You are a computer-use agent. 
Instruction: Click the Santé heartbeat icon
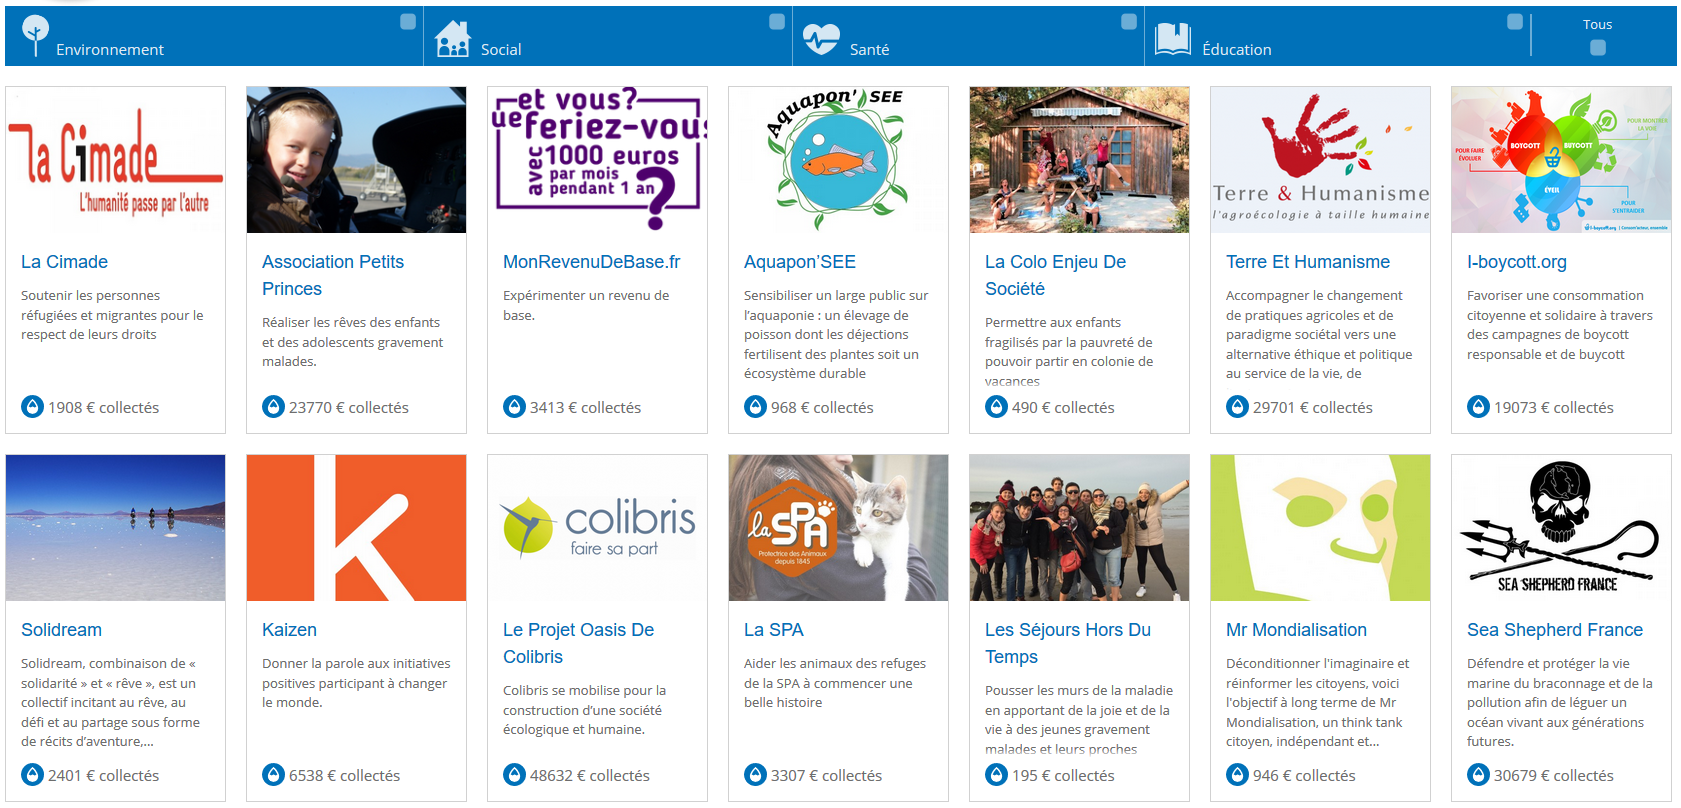pos(821,39)
